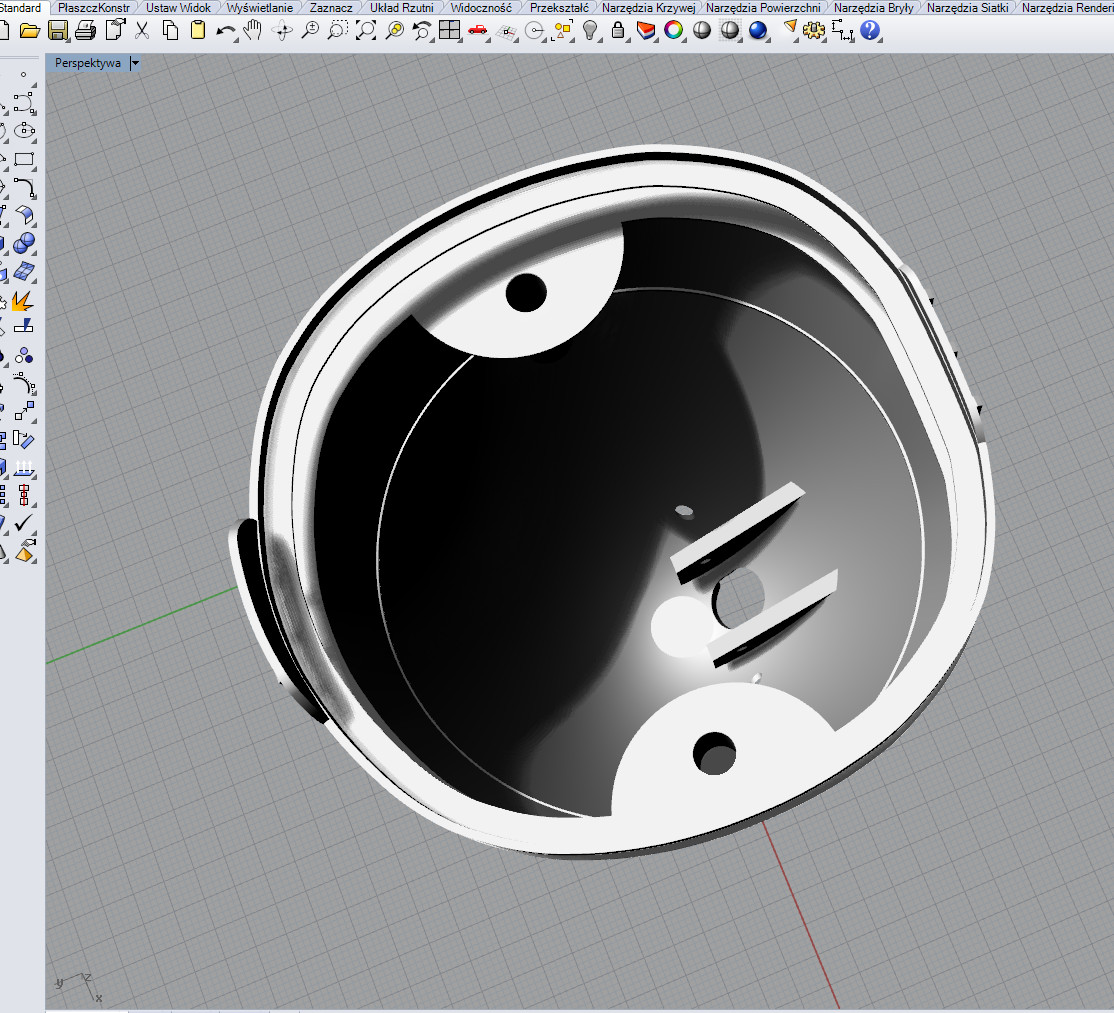The height and width of the screenshot is (1013, 1114).
Task: Toggle the hide objects light bulb icon
Action: click(x=590, y=31)
